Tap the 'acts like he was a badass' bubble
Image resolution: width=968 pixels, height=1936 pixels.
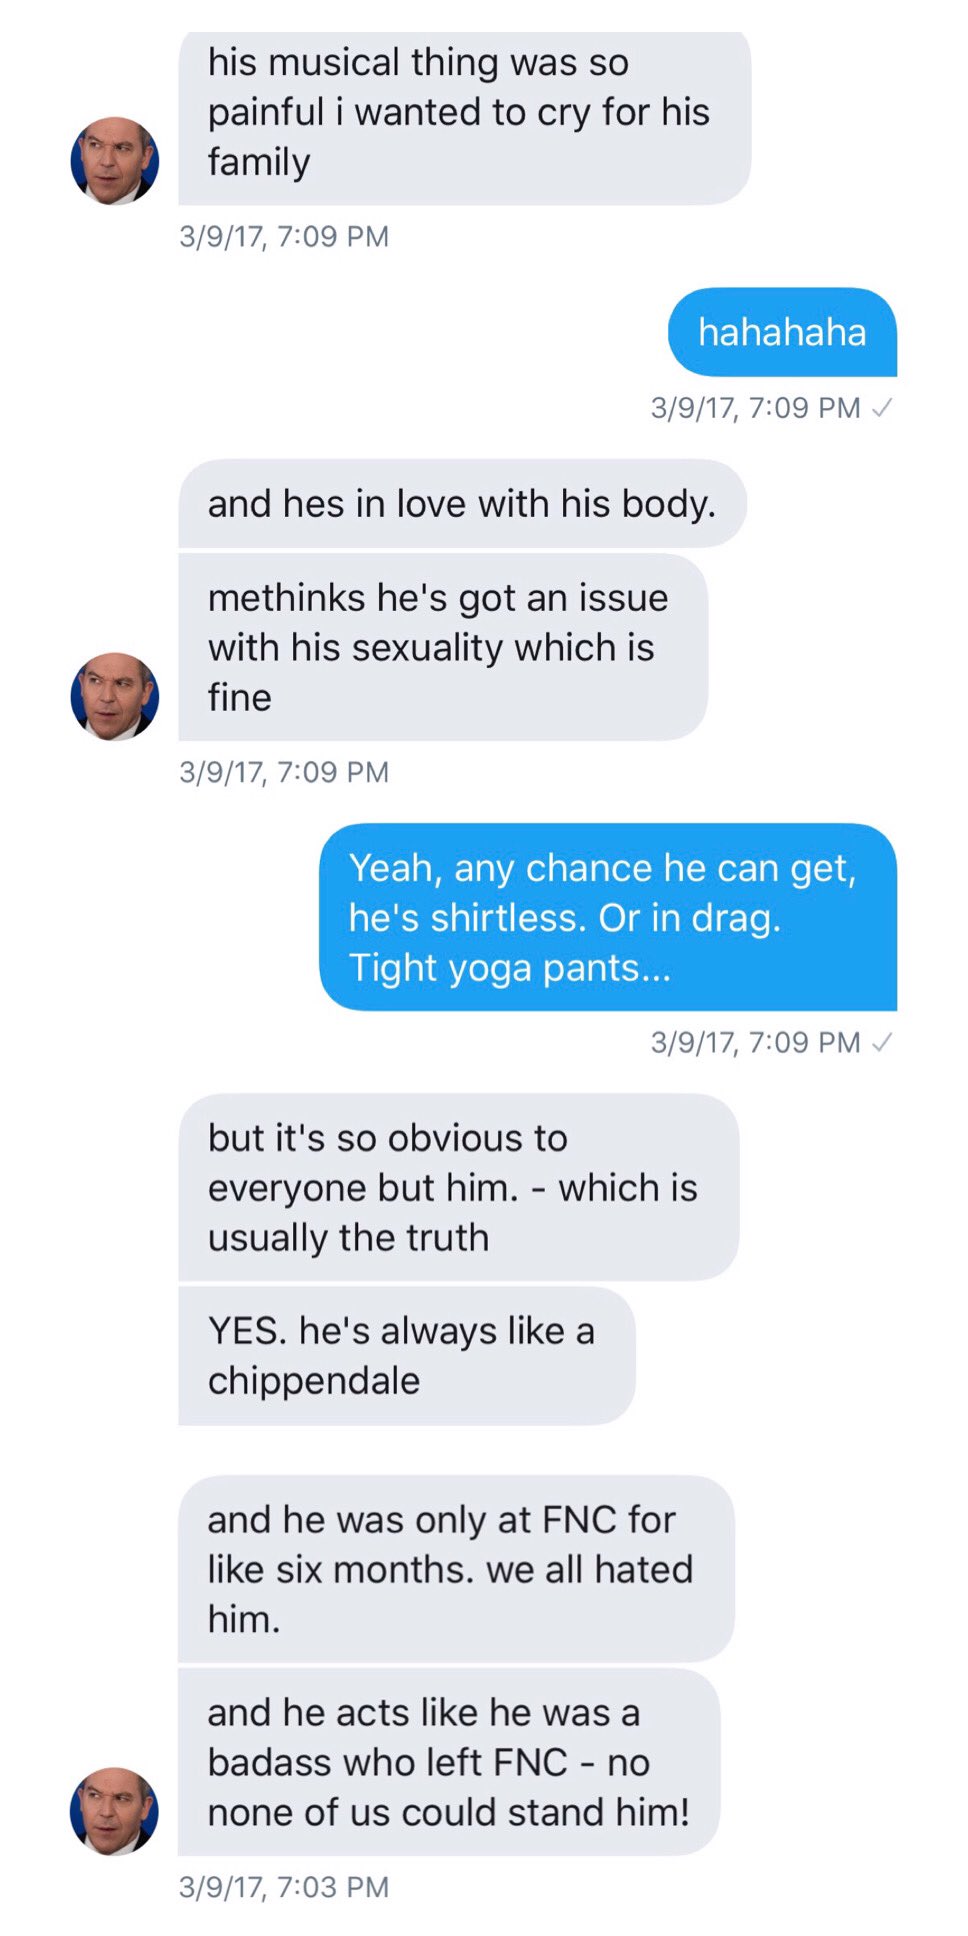(x=449, y=1762)
